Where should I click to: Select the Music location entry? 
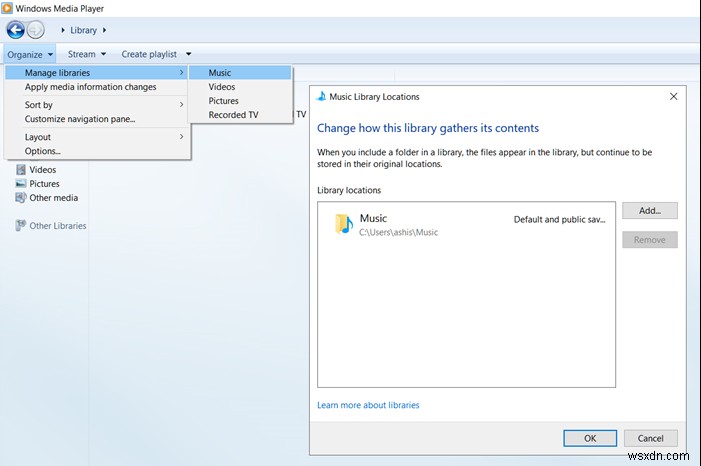pos(466,225)
